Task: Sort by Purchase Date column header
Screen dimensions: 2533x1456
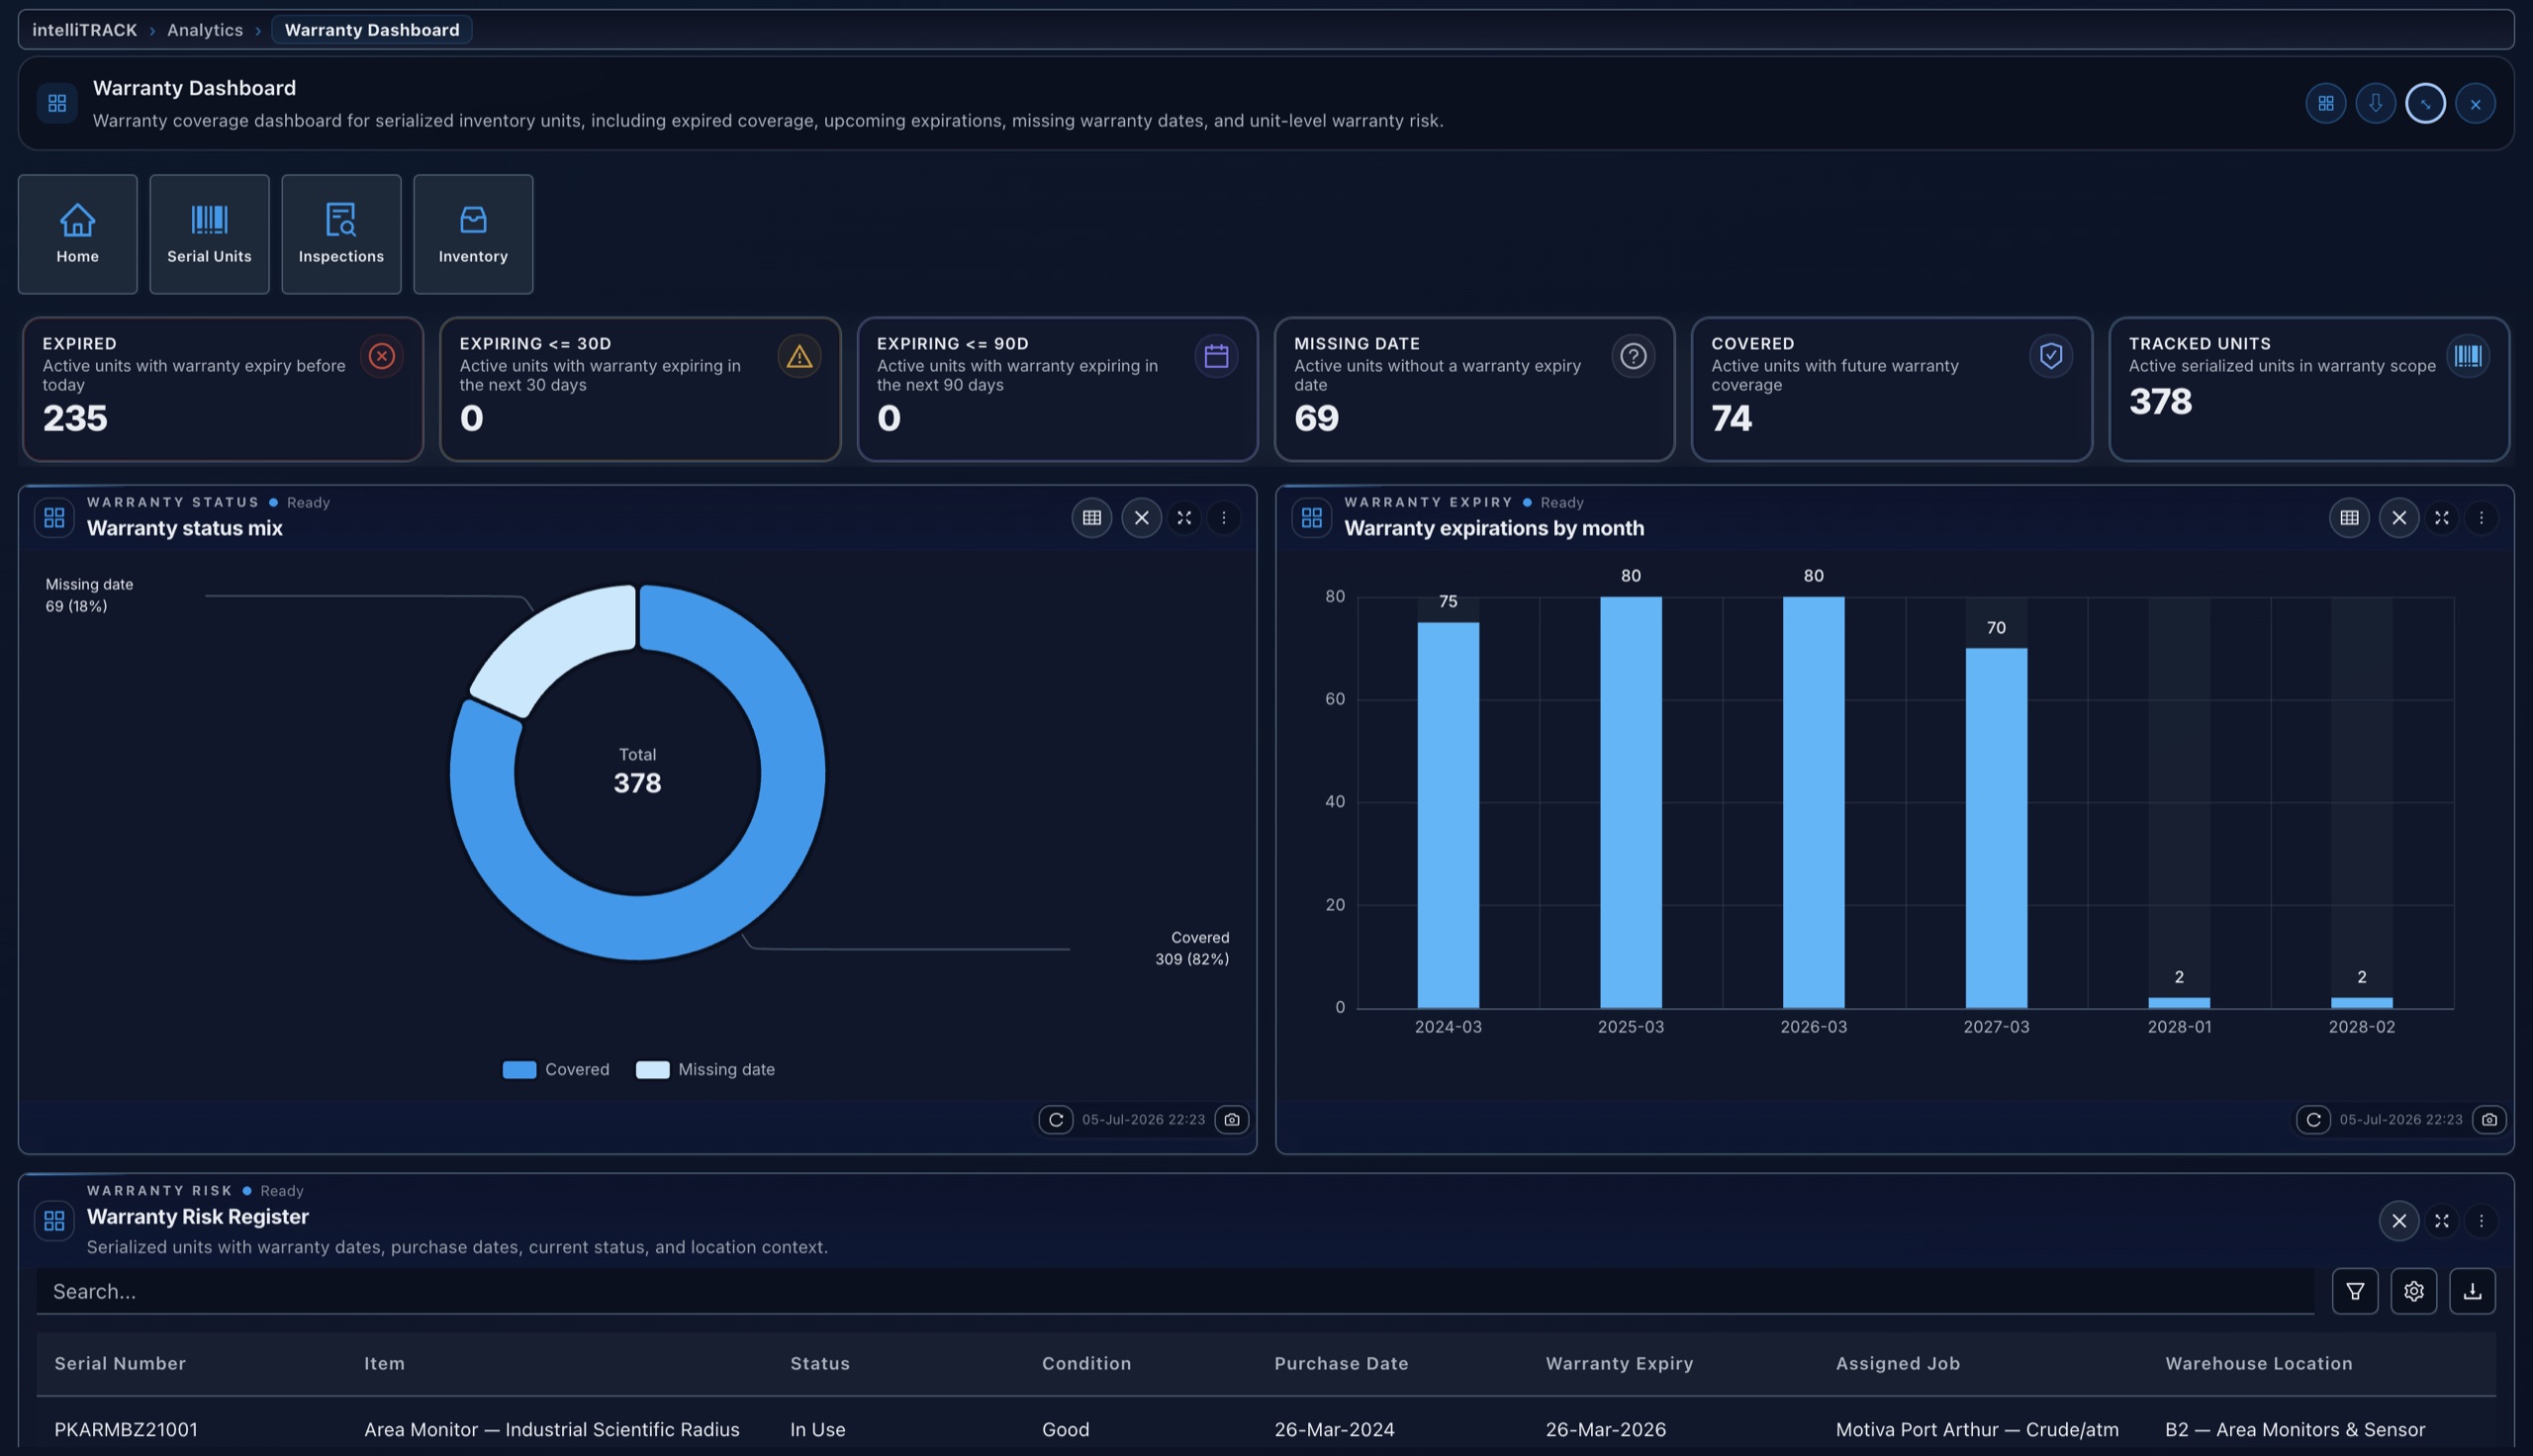Action: (1341, 1364)
